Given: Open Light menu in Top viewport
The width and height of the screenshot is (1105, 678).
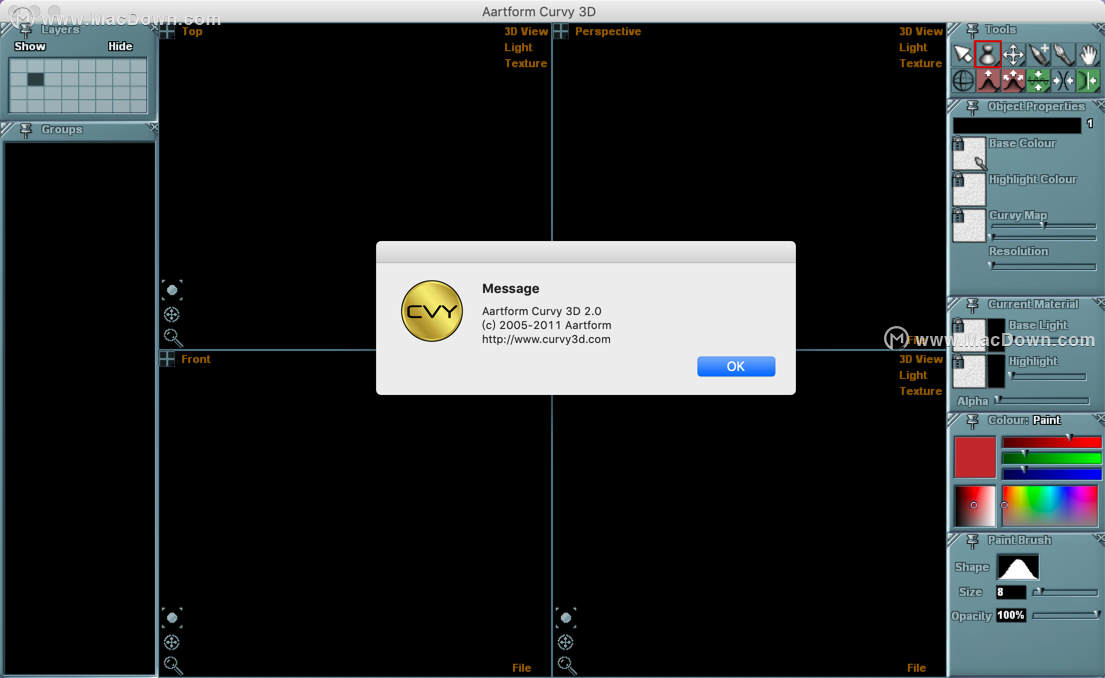Looking at the screenshot, I should [x=518, y=47].
